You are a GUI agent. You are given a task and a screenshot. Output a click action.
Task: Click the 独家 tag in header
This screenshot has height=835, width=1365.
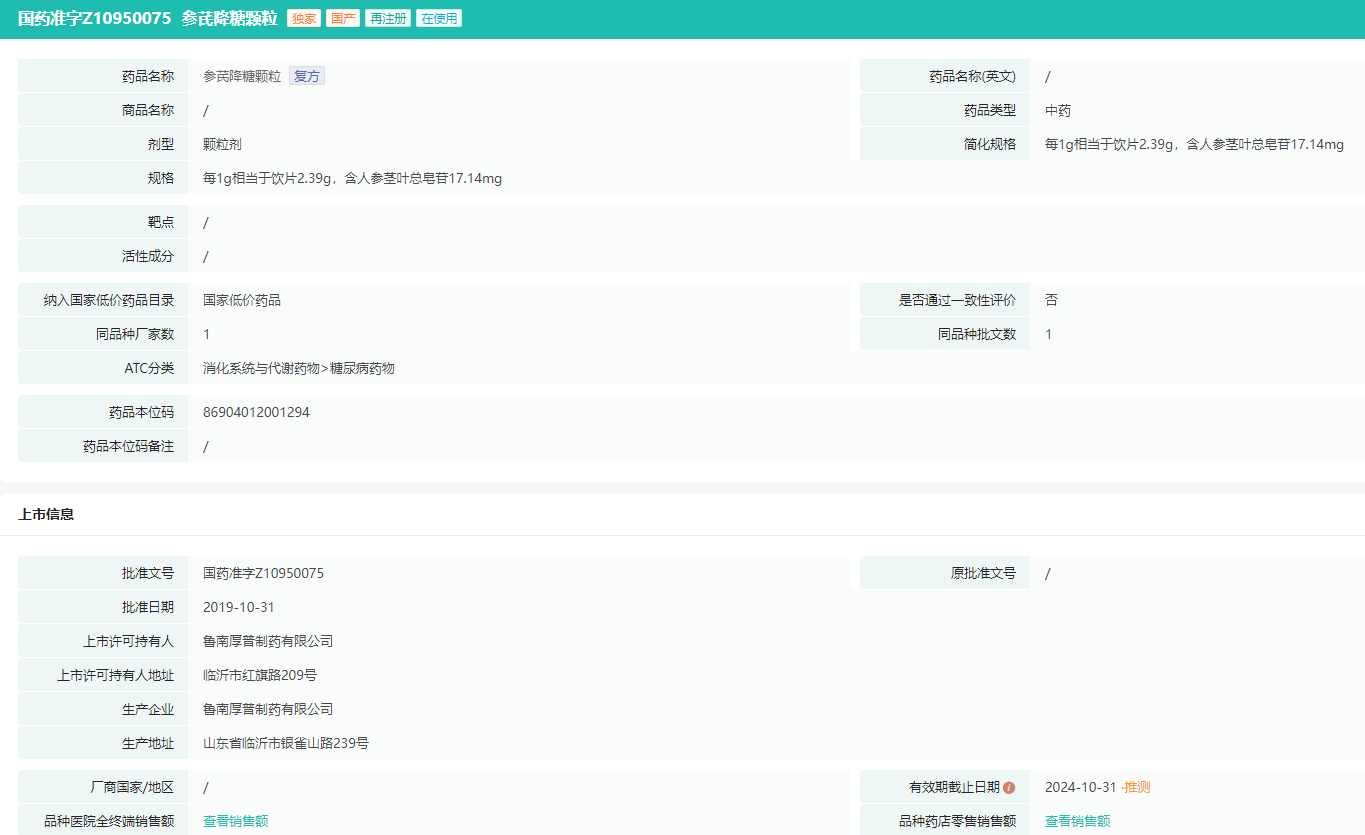tap(303, 18)
